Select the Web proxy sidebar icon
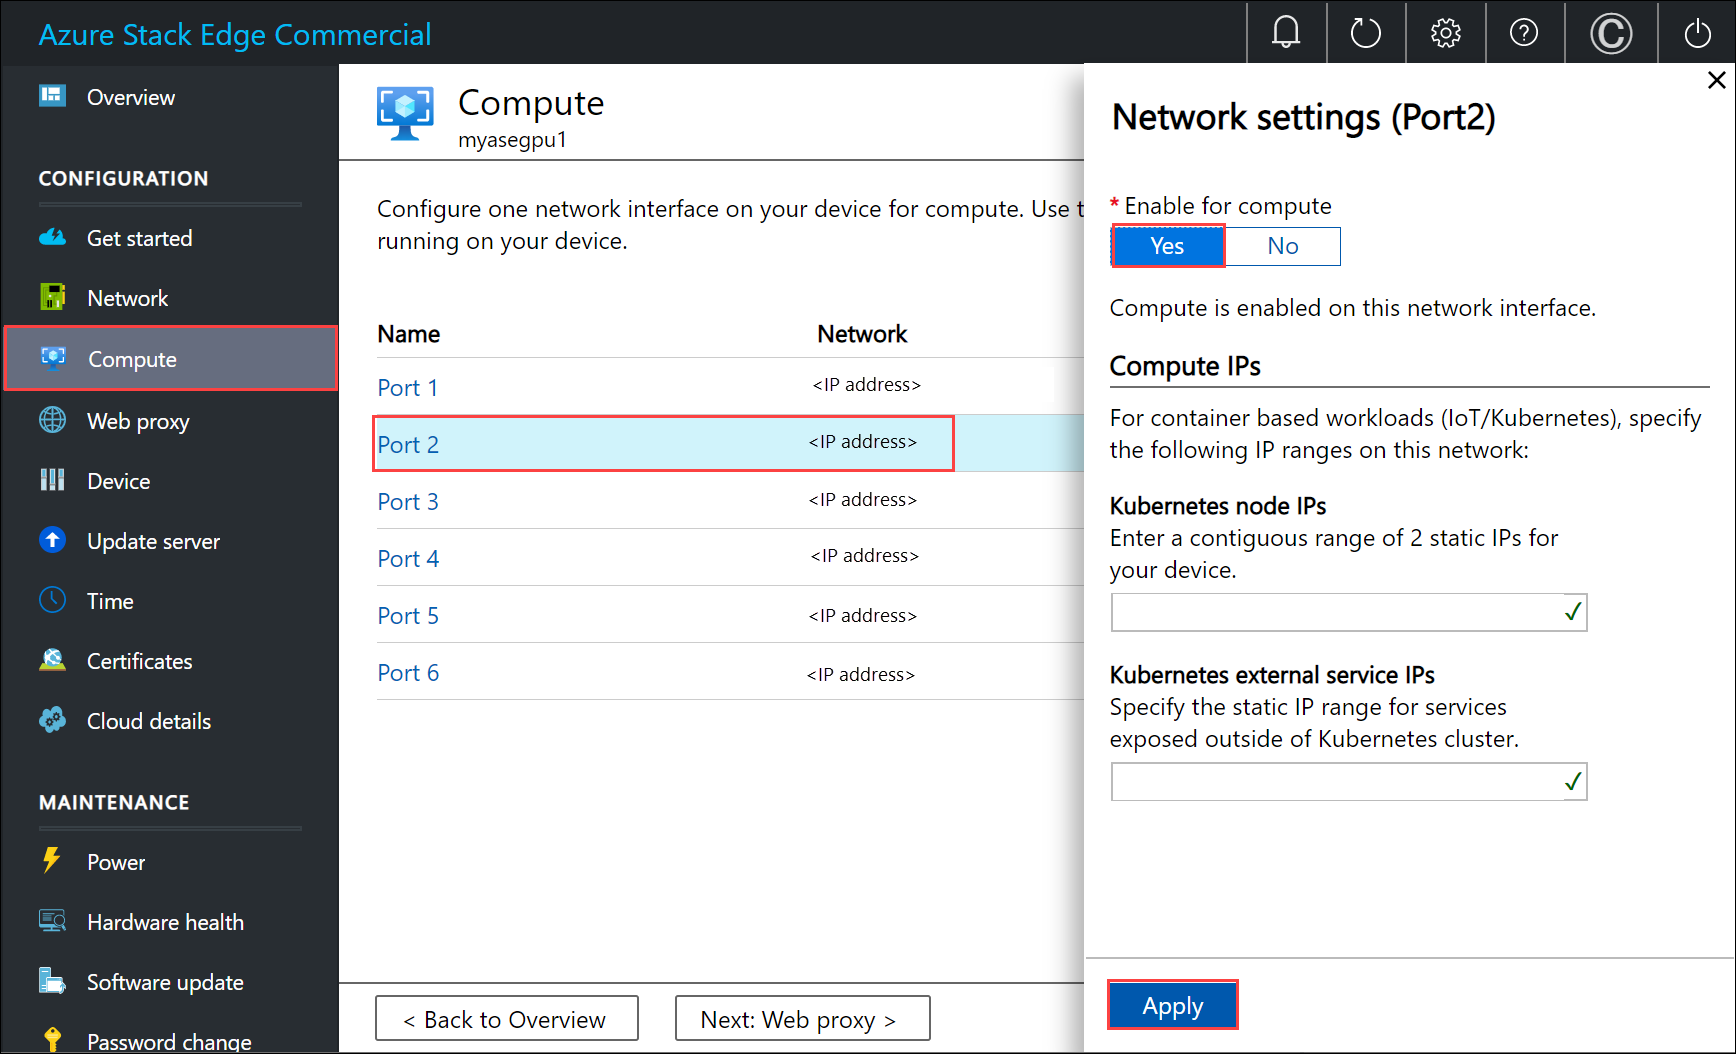This screenshot has height=1054, width=1736. [x=52, y=421]
